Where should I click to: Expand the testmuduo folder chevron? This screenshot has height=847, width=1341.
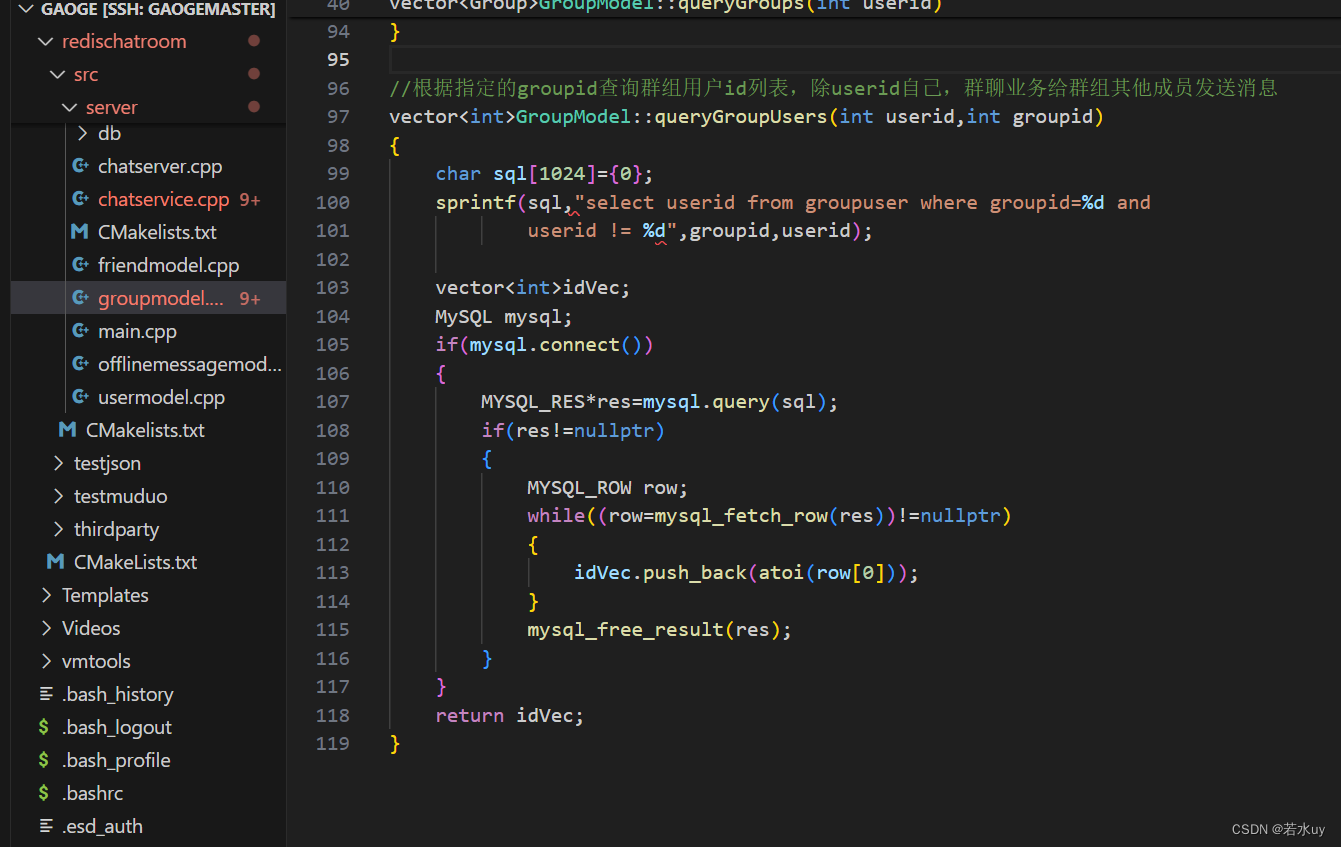point(58,497)
